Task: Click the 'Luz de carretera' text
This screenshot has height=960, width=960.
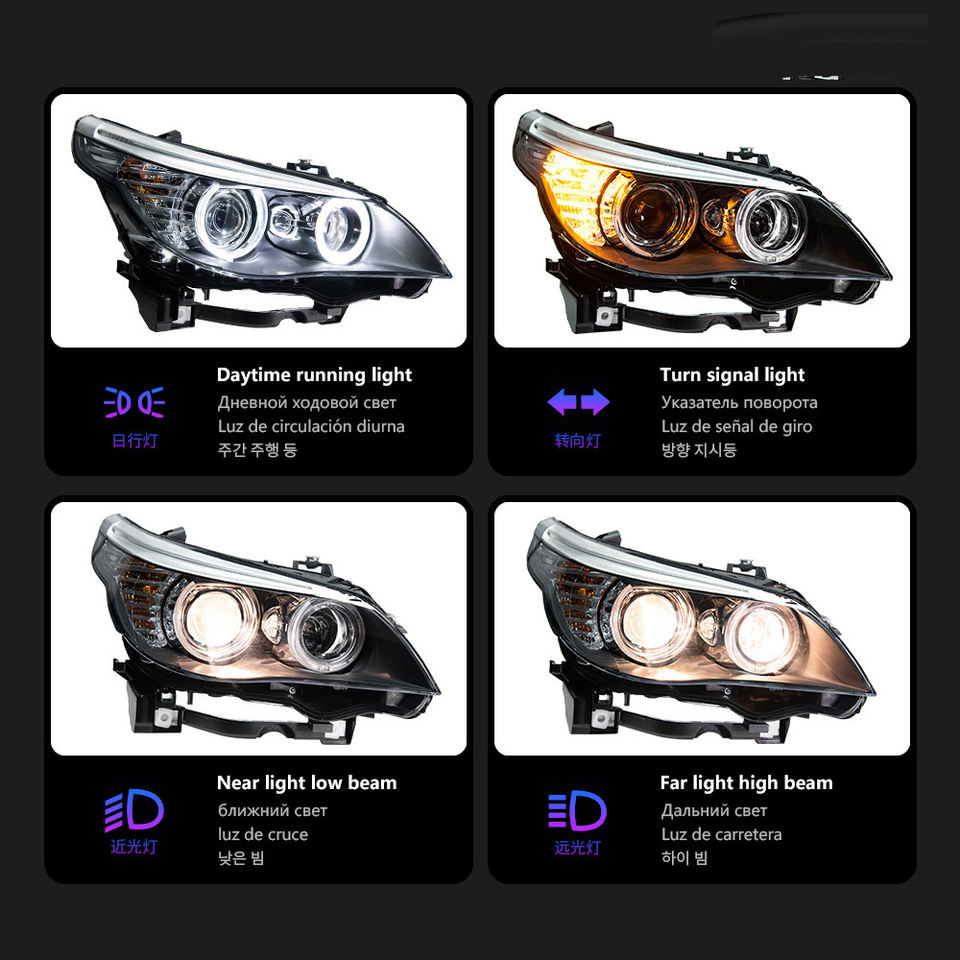Action: (721, 834)
